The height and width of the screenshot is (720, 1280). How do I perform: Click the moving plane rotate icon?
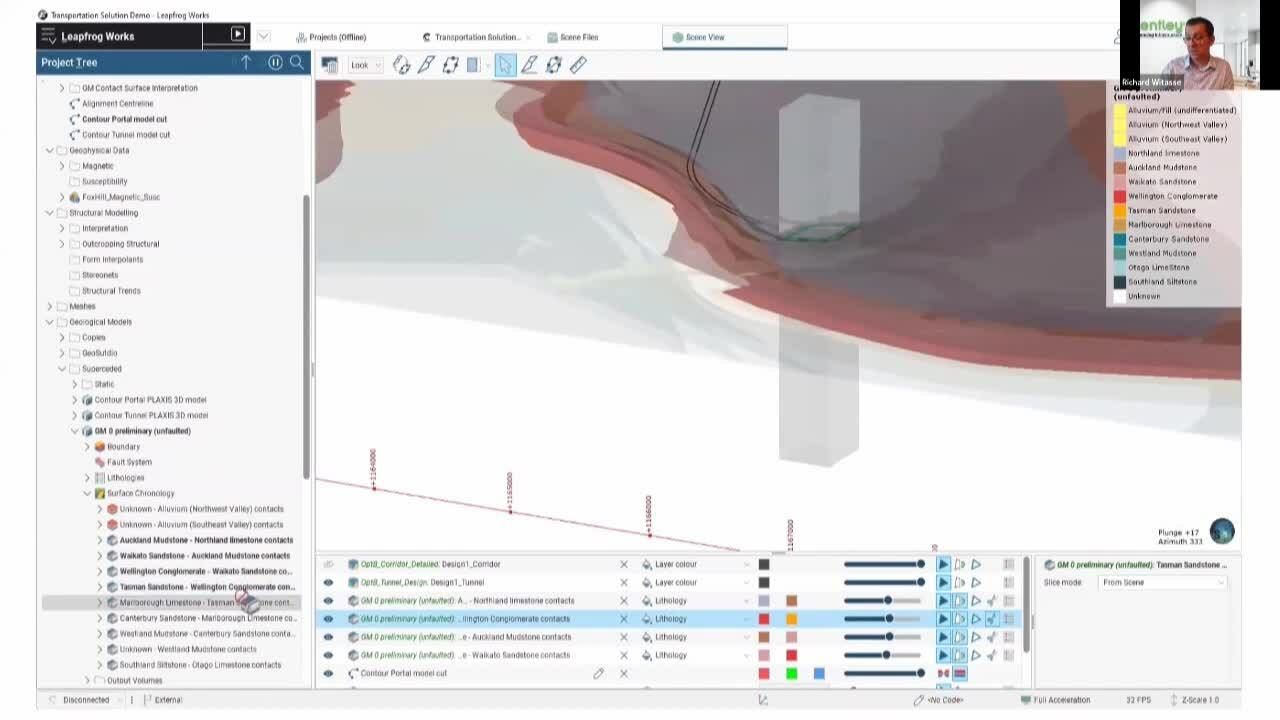553,65
